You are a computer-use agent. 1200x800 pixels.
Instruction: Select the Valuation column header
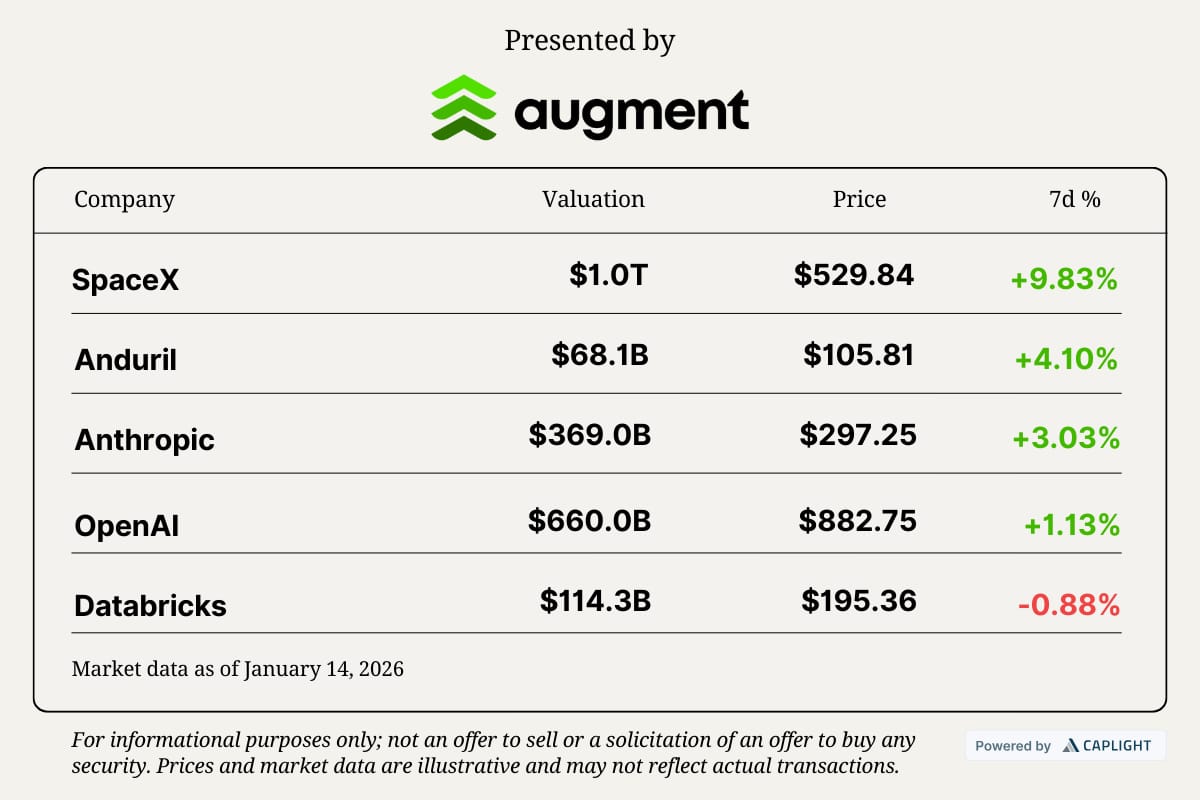pyautogui.click(x=593, y=199)
